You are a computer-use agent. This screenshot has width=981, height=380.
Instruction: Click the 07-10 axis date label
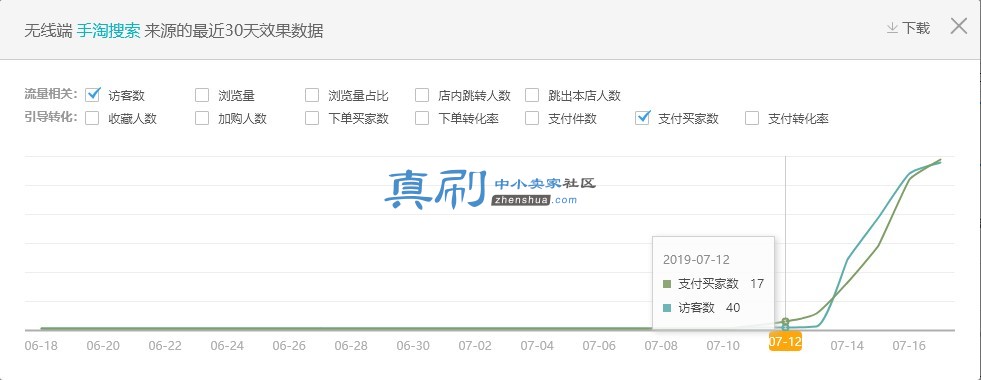(723, 345)
